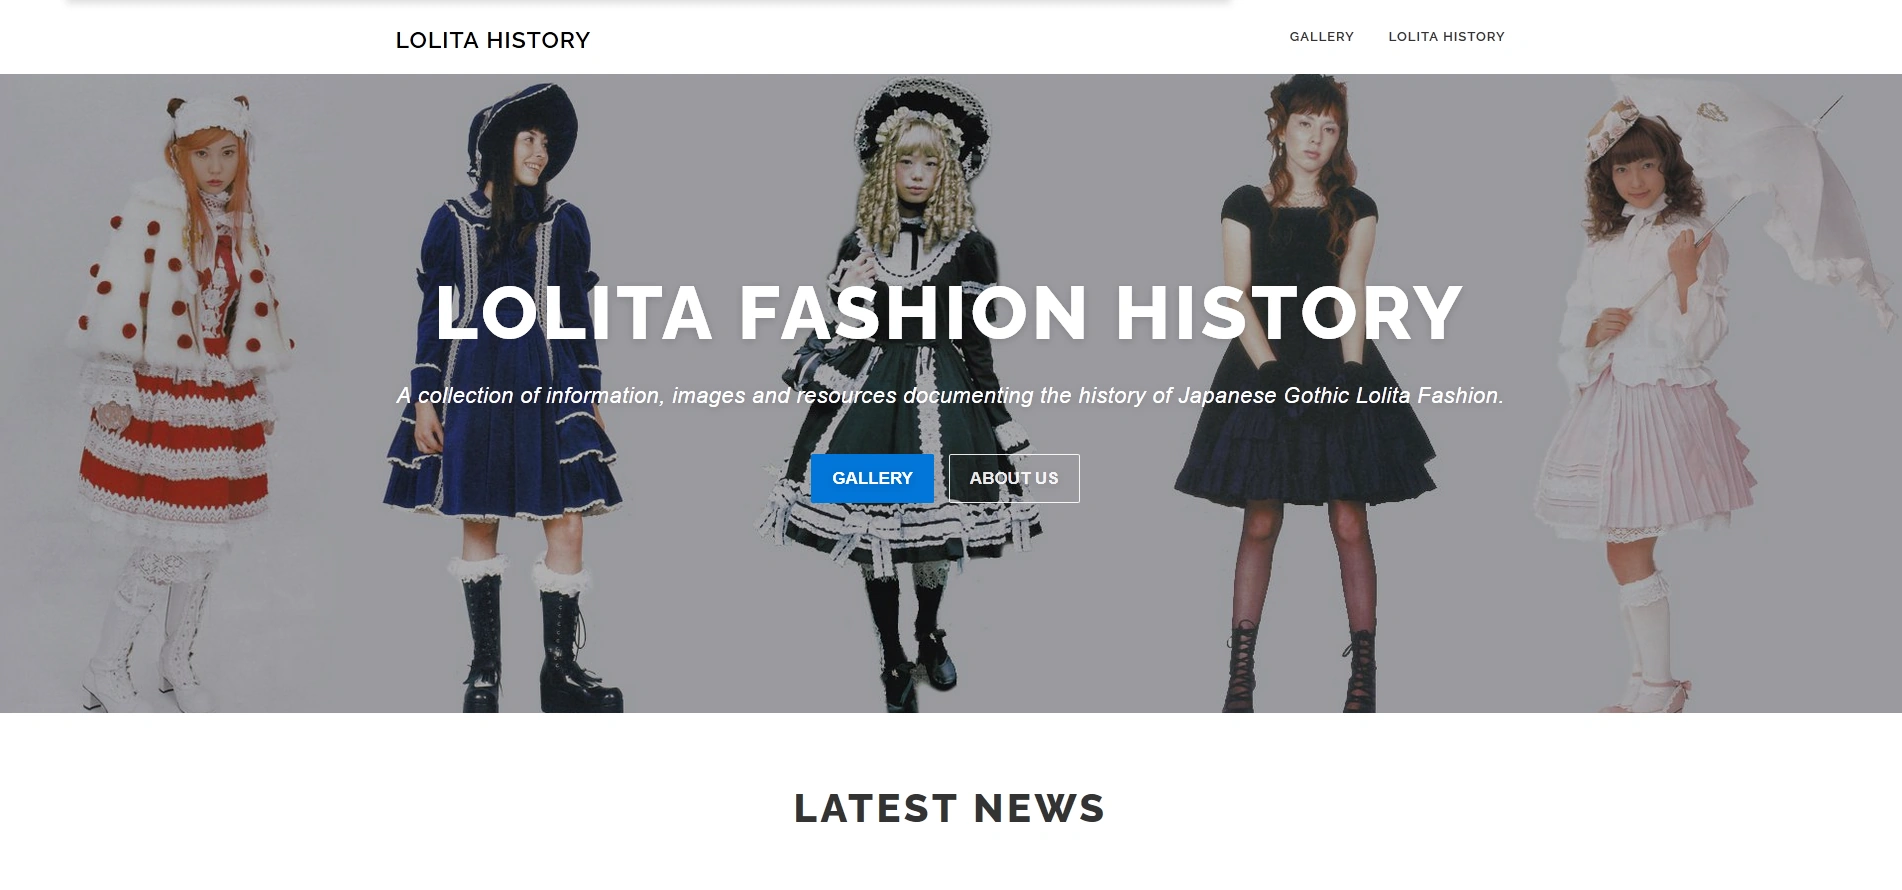
Task: Select the model in the polka-dot fur cape
Action: tap(180, 400)
